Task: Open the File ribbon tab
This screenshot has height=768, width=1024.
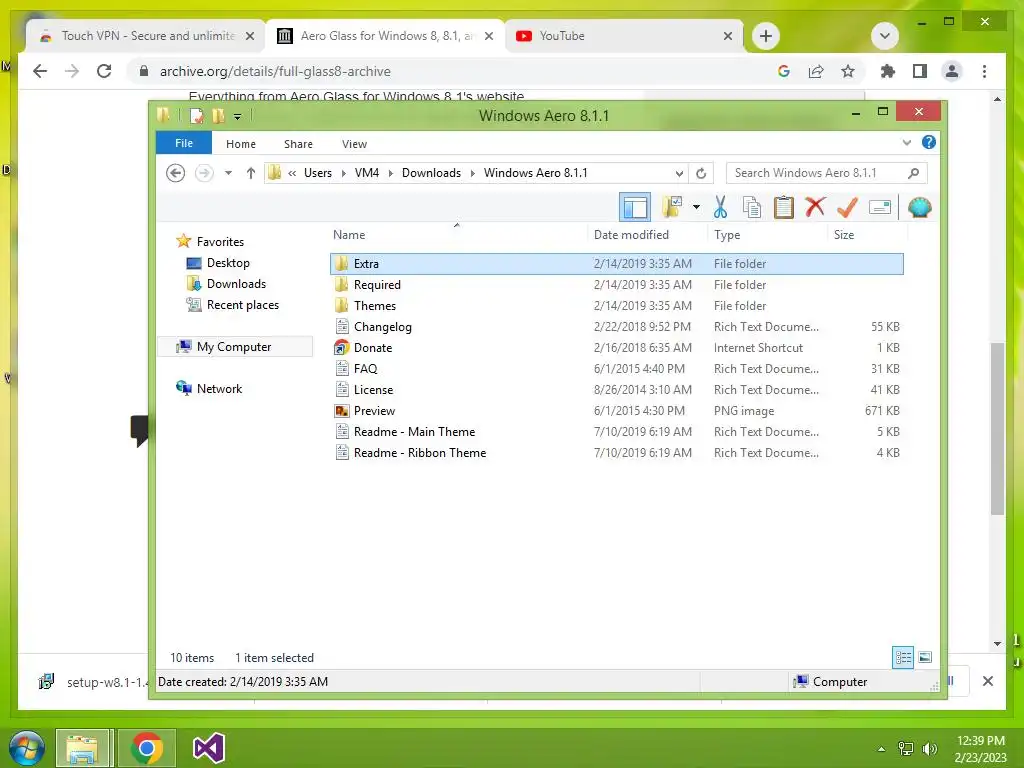Action: click(184, 143)
